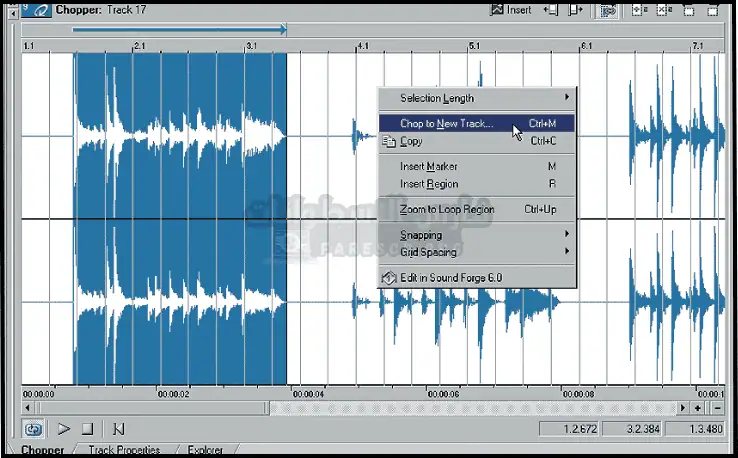Image resolution: width=738 pixels, height=458 pixels.
Task: Click the move track view cursor right icon
Action: pyautogui.click(x=575, y=10)
